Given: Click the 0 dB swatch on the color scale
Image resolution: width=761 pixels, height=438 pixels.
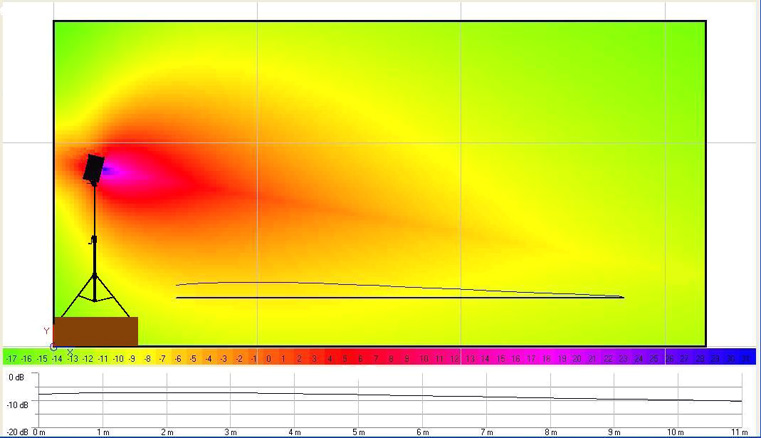Looking at the screenshot, I should tap(269, 358).
